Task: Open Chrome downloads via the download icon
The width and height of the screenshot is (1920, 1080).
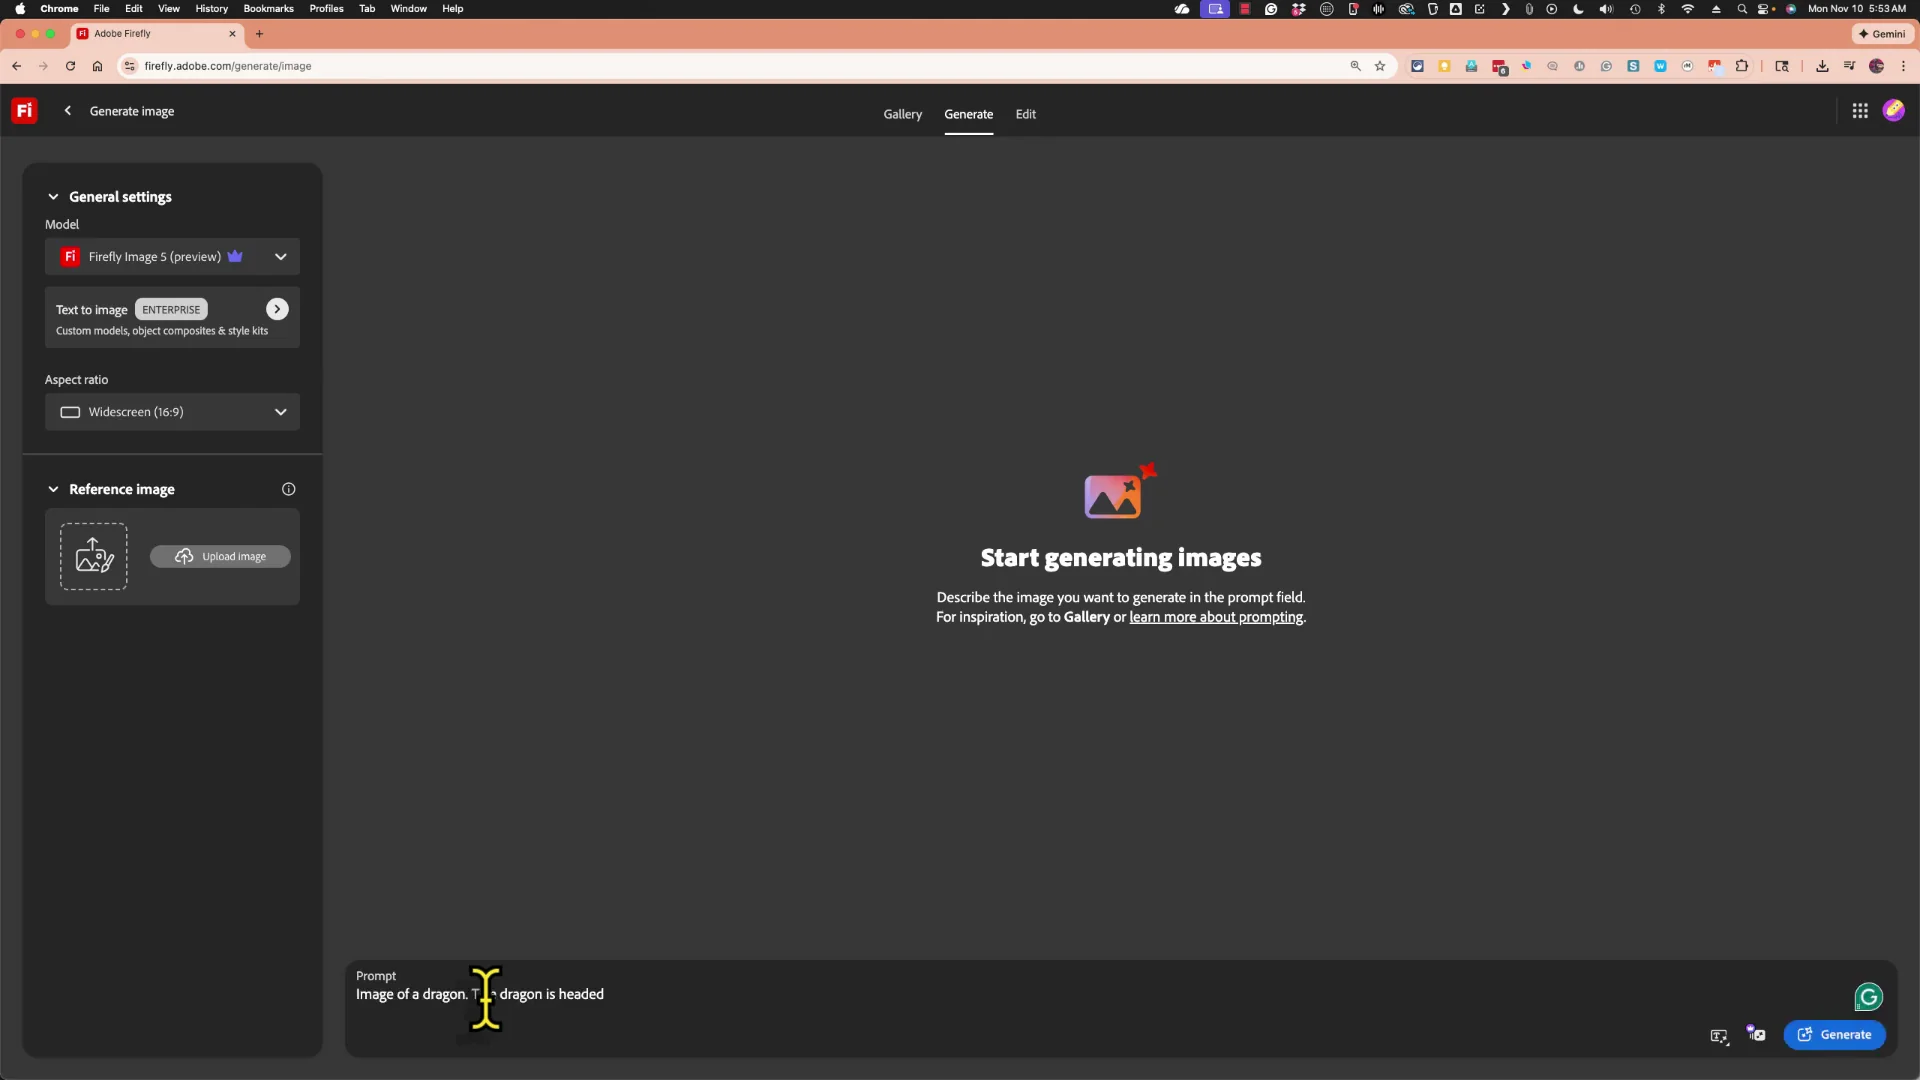Action: click(x=1821, y=66)
